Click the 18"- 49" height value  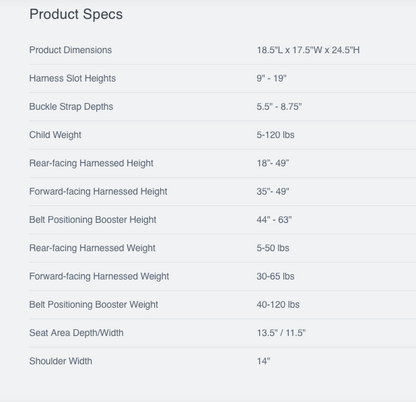click(273, 163)
